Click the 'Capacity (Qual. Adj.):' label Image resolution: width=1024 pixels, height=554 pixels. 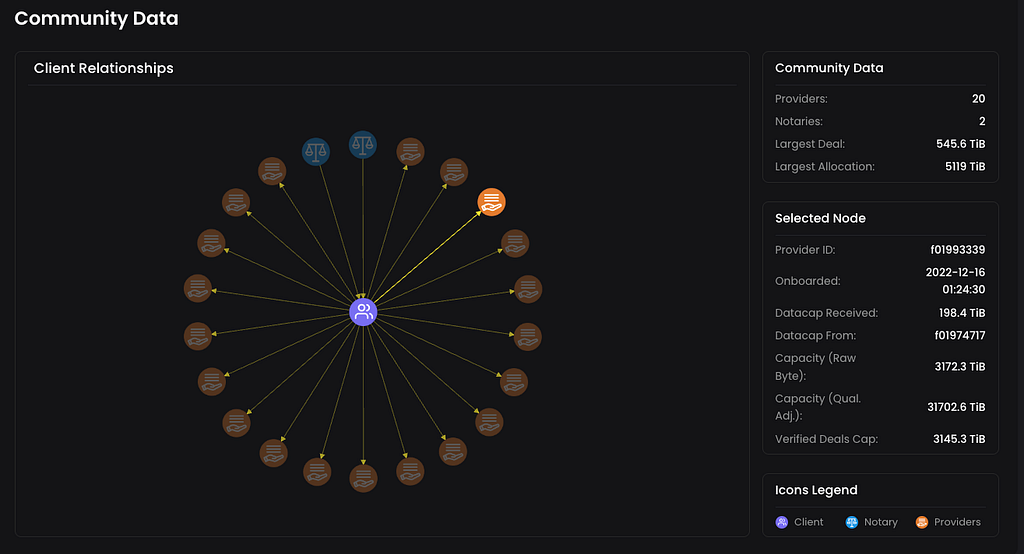click(818, 407)
